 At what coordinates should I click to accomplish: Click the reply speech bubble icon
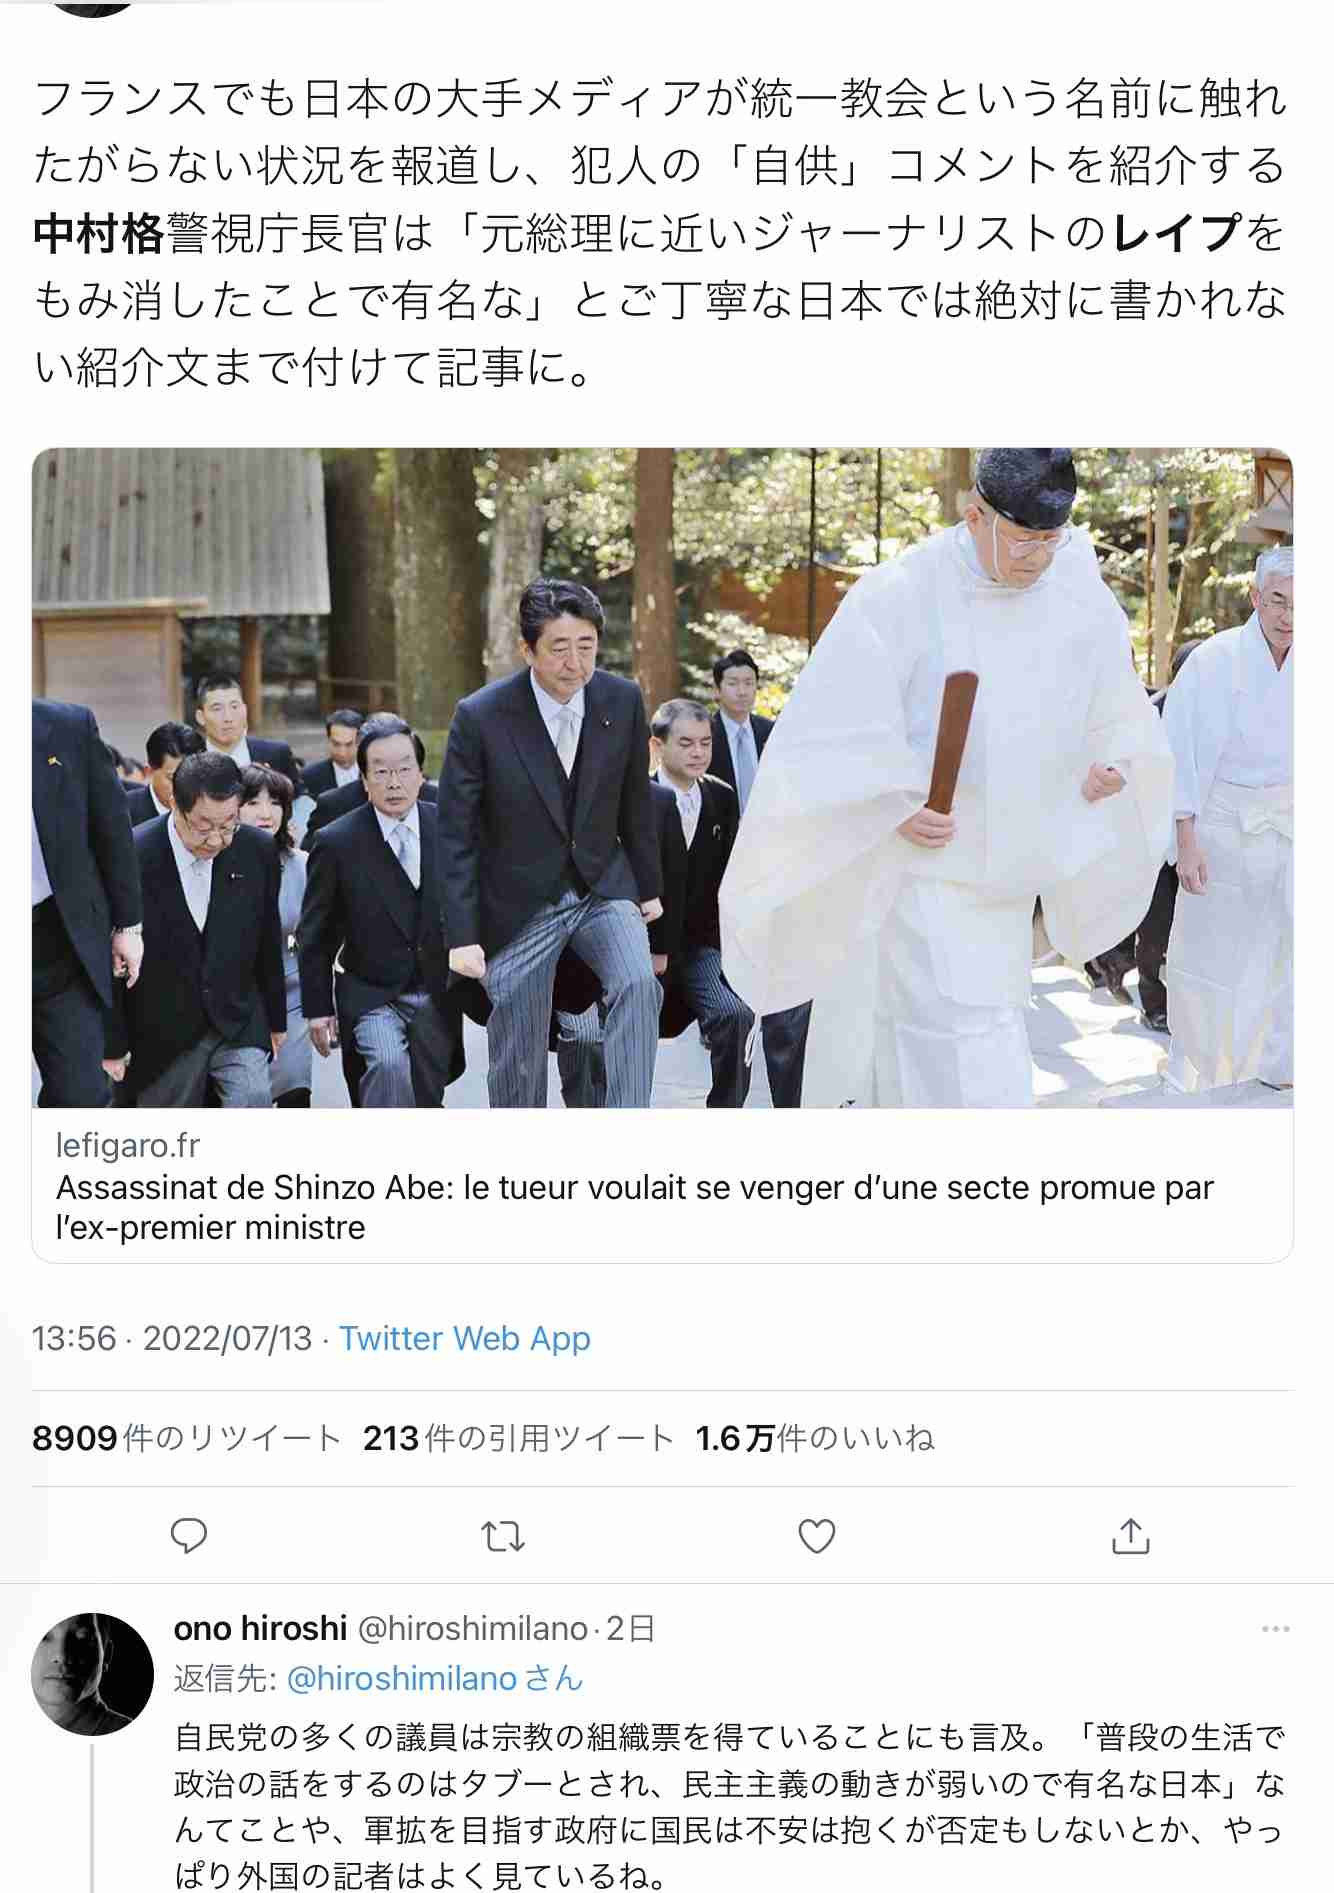tap(188, 1536)
